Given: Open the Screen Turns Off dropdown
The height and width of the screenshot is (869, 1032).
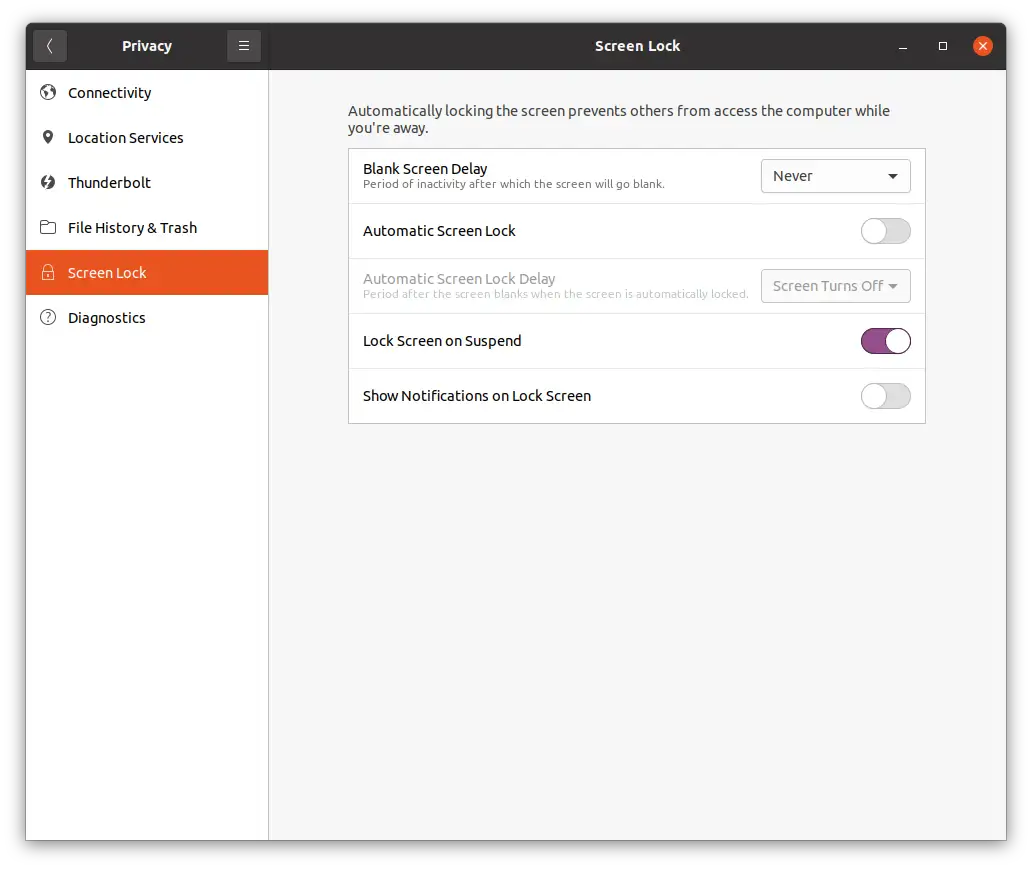Looking at the screenshot, I should click(x=835, y=286).
